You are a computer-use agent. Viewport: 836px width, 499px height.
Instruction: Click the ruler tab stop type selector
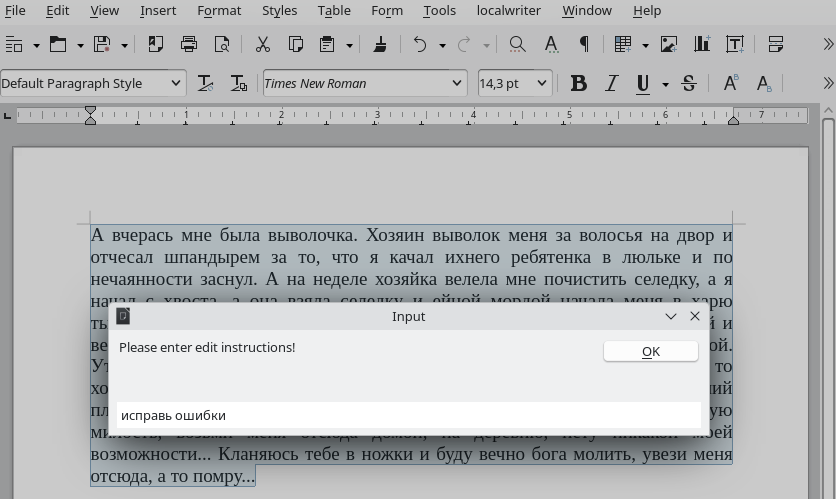click(x=7, y=115)
